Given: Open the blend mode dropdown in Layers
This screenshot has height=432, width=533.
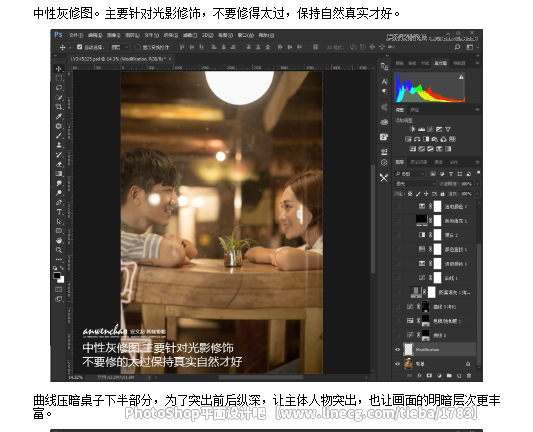Looking at the screenshot, I should click(415, 184).
